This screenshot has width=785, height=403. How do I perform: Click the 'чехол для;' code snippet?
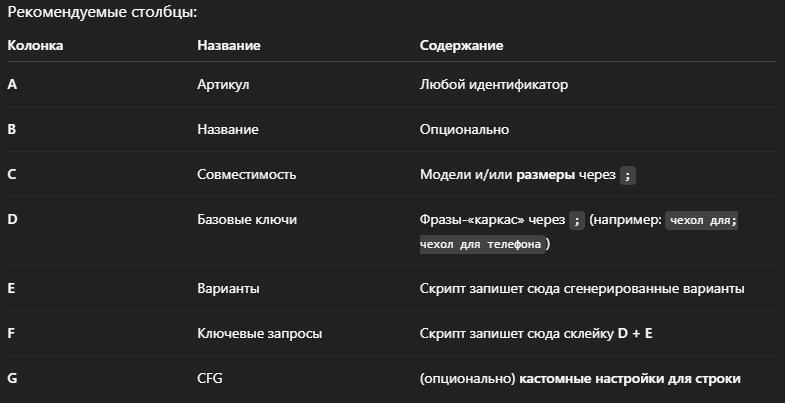point(703,220)
